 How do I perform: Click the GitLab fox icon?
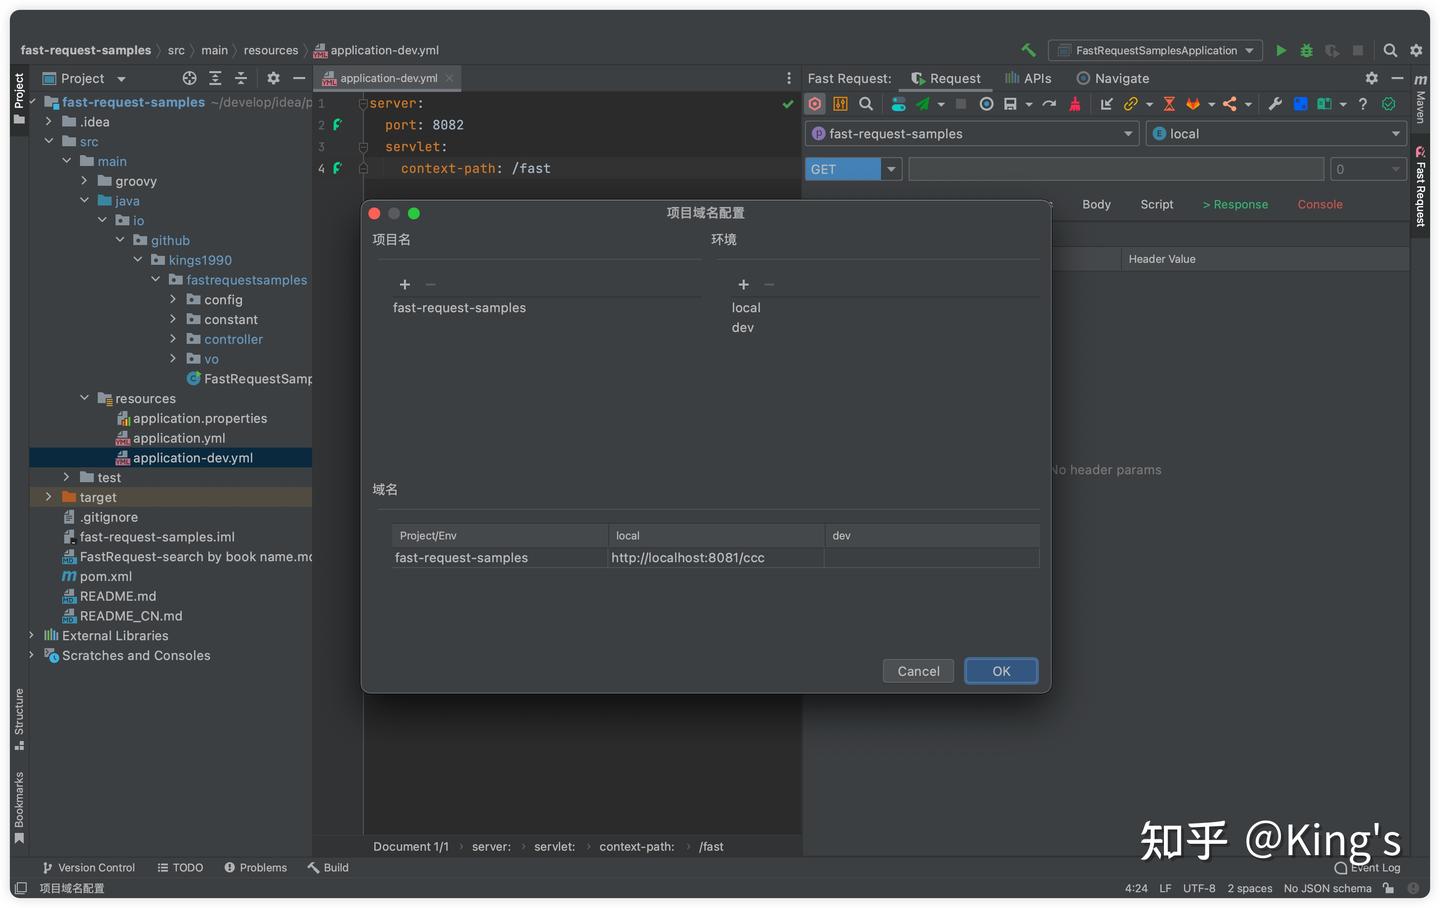pos(1193,104)
